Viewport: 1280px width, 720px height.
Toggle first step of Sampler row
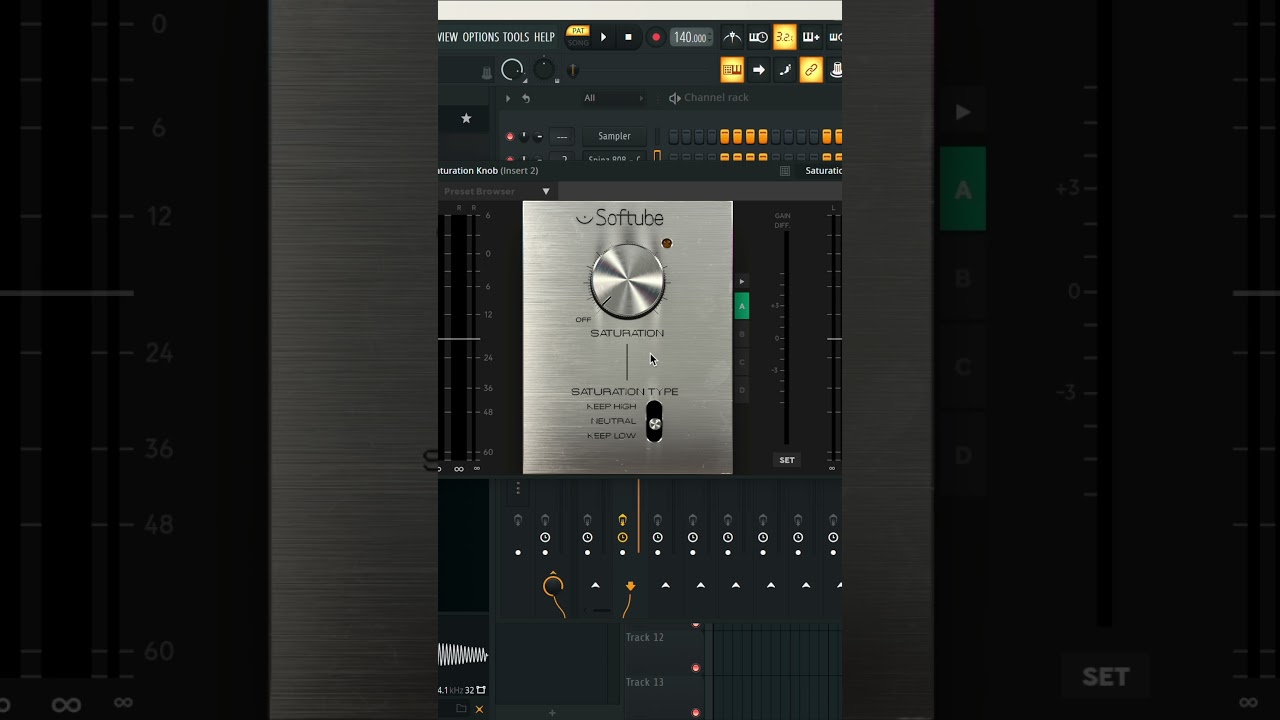(674, 136)
